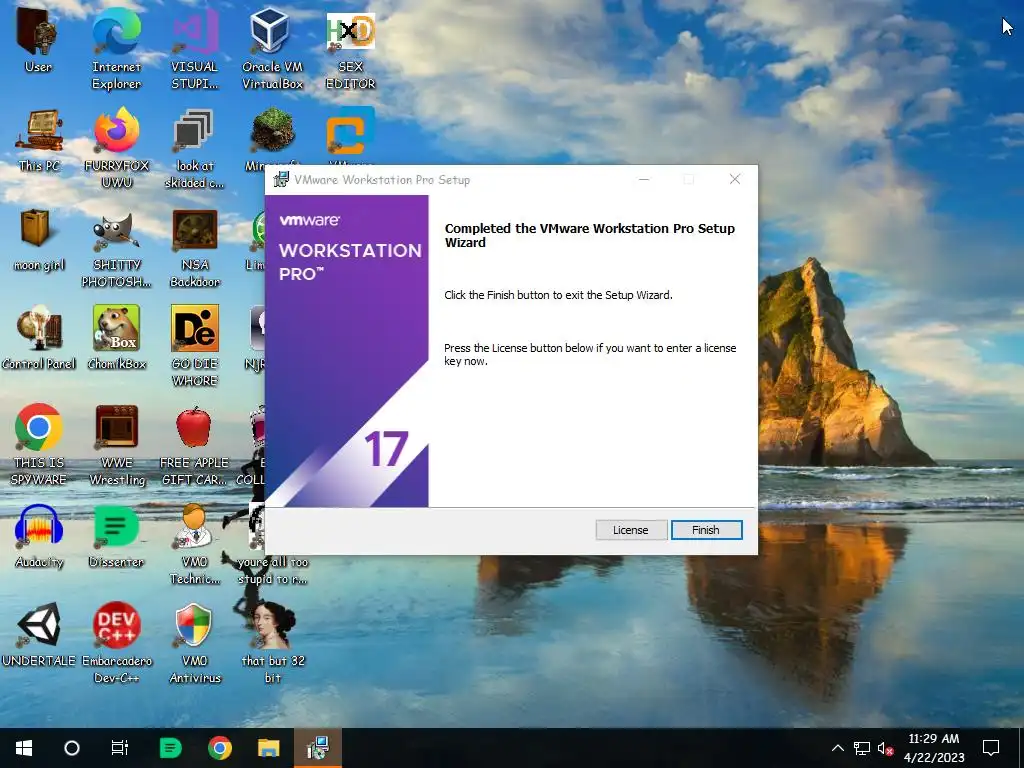The width and height of the screenshot is (1024, 768).
Task: Select the GO DIE WHORE desktop icon
Action: [x=195, y=347]
